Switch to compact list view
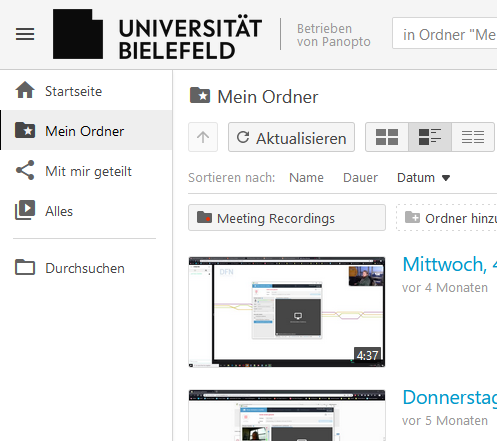This screenshot has height=441, width=497. coord(473,137)
